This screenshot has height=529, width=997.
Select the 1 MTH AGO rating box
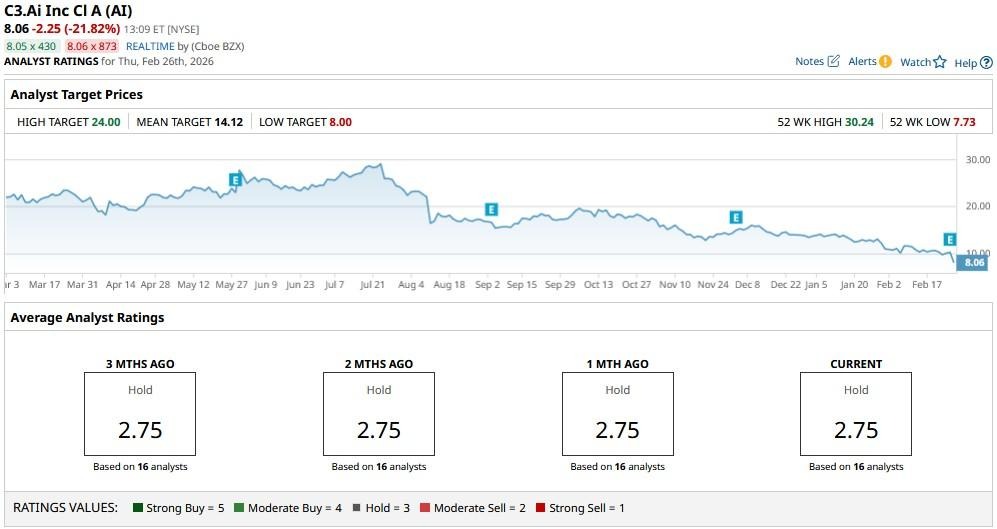click(617, 414)
